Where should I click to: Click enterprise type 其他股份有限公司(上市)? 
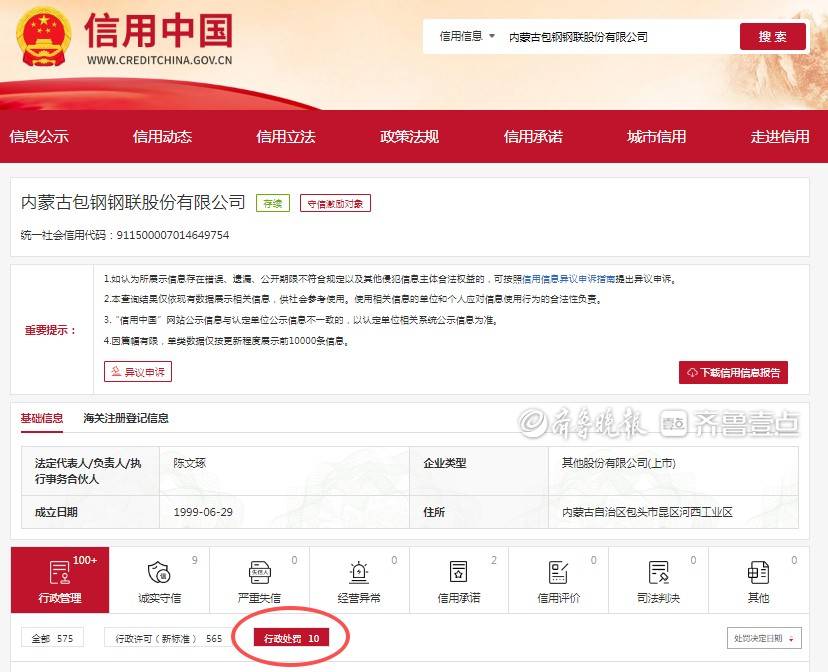point(618,463)
